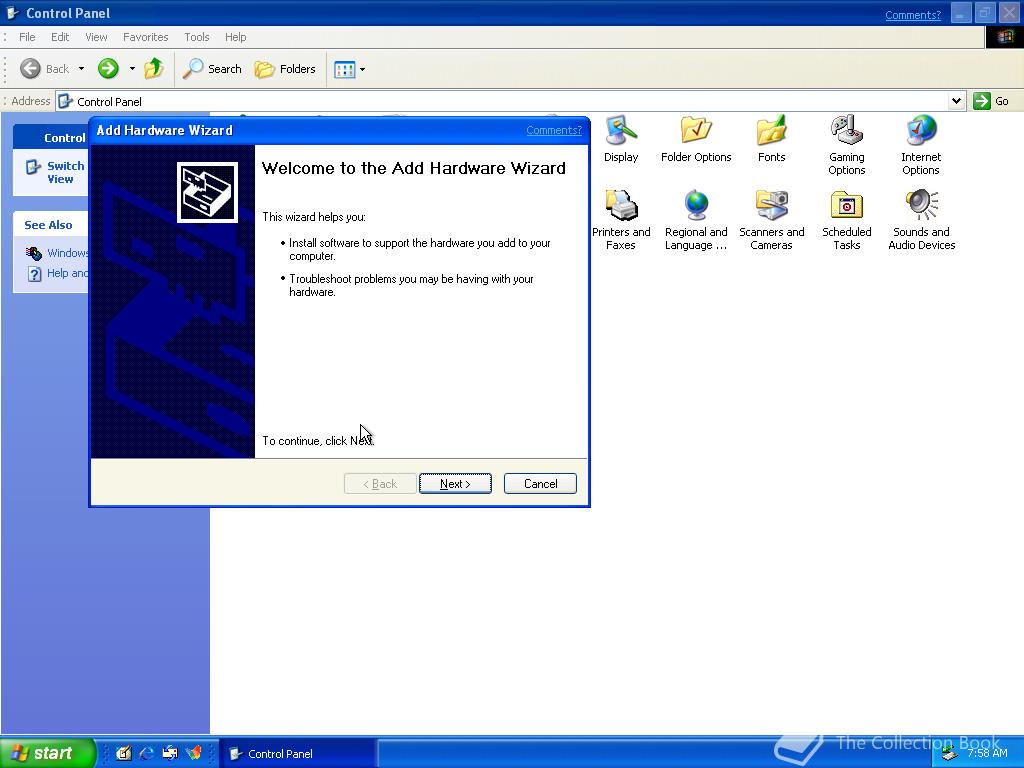Viewport: 1024px width, 768px height.
Task: Click the Windows flag throbber icon
Action: 1004,37
